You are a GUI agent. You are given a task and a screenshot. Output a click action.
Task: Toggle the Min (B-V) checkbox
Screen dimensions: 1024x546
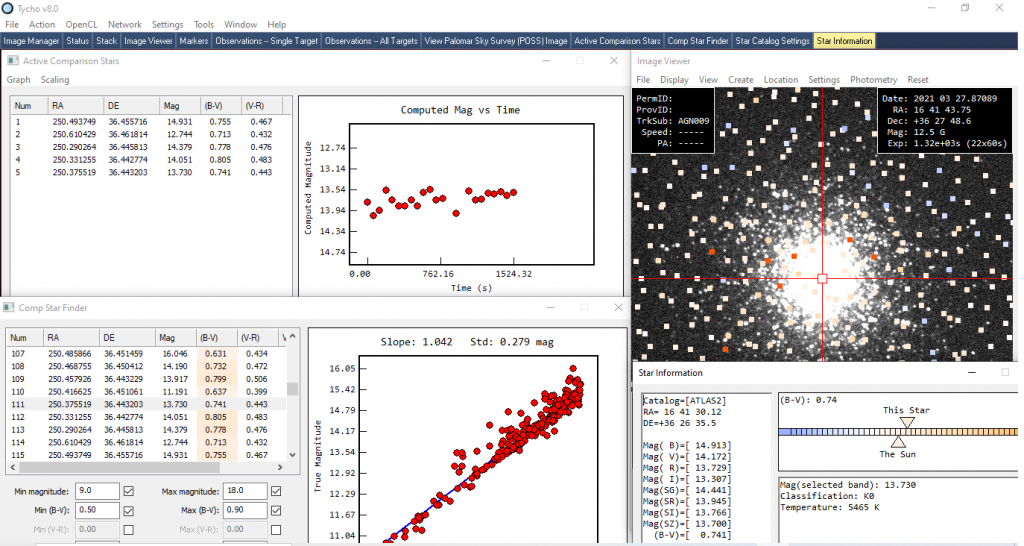click(129, 510)
